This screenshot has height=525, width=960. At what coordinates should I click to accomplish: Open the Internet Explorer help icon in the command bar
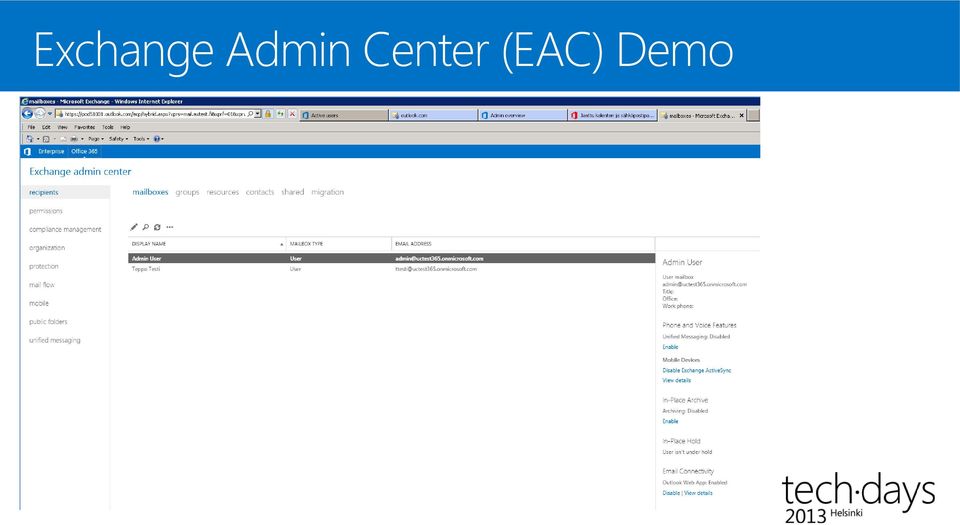[157, 139]
